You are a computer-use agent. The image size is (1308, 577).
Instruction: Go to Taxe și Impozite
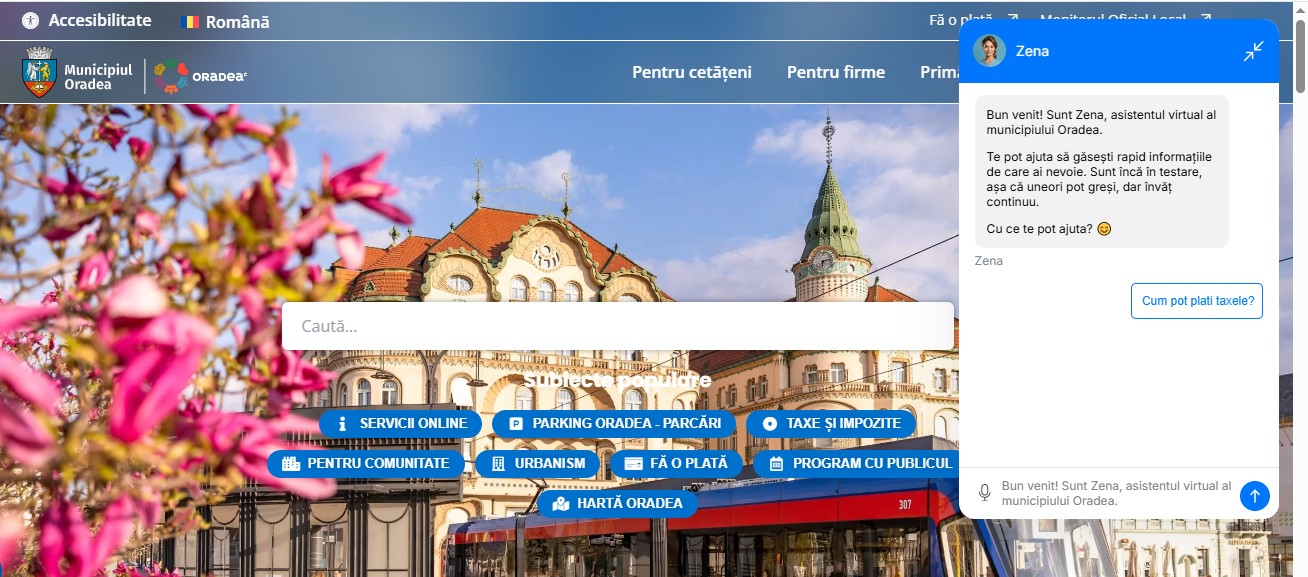click(830, 423)
